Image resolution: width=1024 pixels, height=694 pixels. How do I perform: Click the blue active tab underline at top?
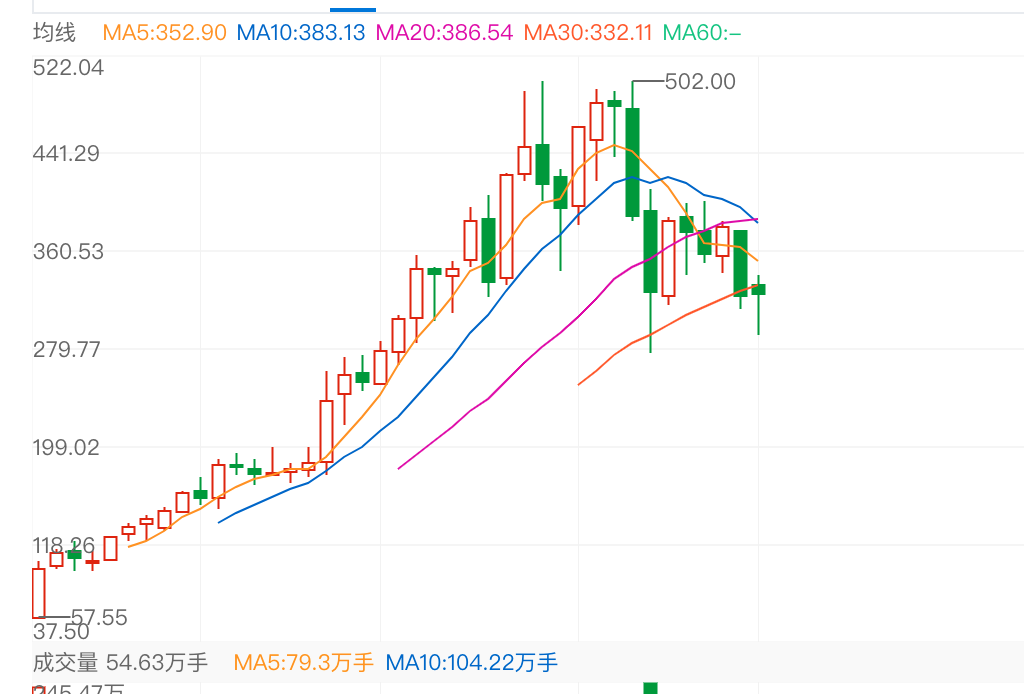353,8
